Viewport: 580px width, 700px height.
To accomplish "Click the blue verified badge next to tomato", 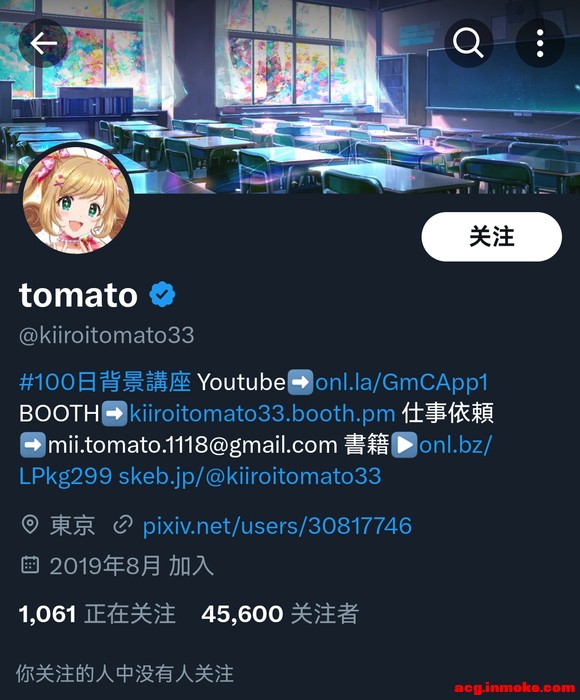I will [x=162, y=294].
